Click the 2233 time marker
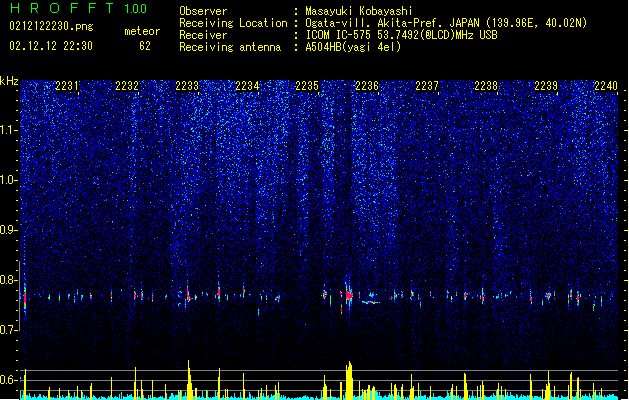 coord(187,86)
